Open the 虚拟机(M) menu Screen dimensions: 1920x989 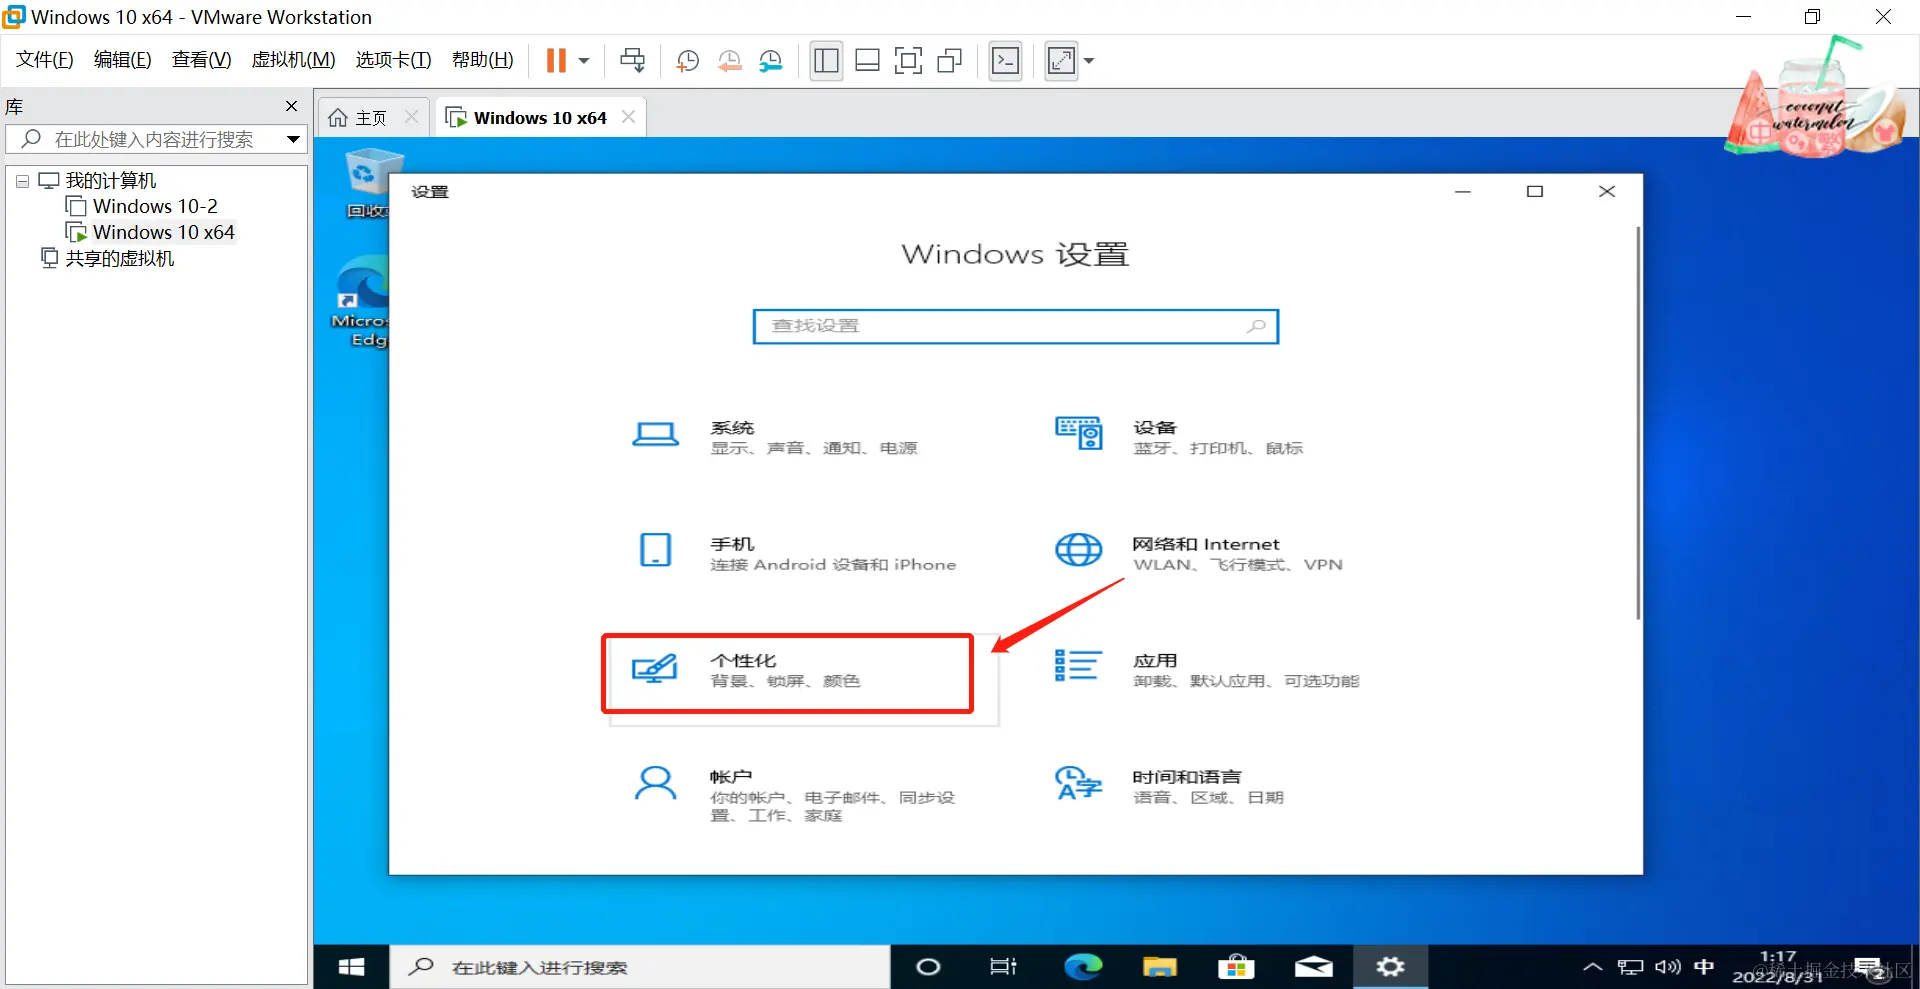coord(293,60)
